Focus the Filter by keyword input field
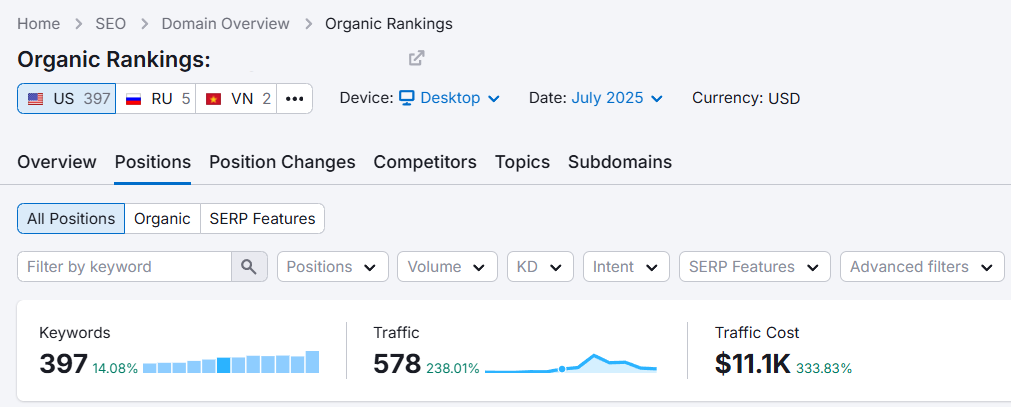The image size is (1011, 407). 124,266
